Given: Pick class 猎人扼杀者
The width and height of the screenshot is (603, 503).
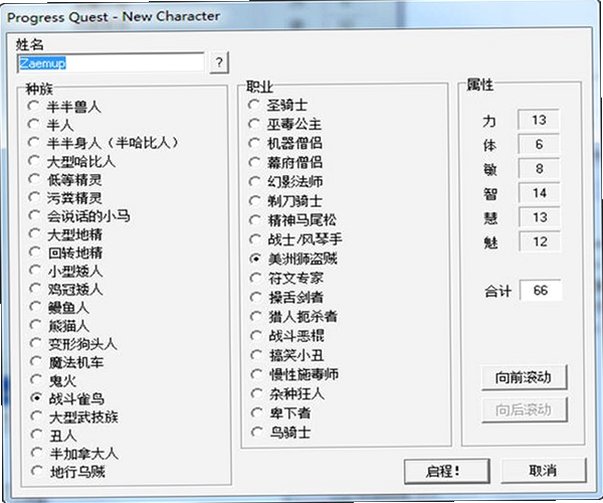Looking at the screenshot, I should coord(294,316).
